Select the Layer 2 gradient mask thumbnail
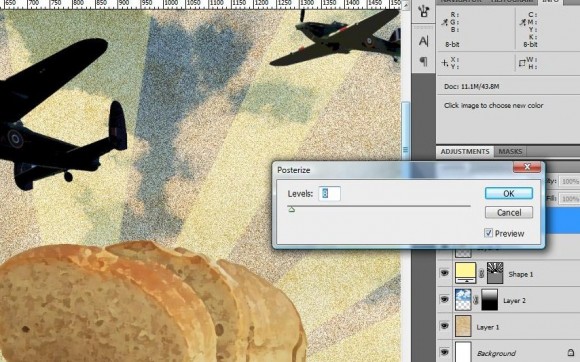The image size is (580, 362). coord(489,300)
